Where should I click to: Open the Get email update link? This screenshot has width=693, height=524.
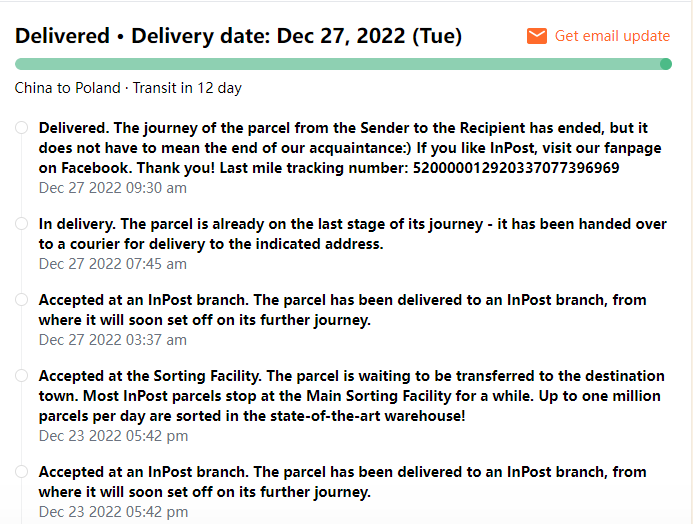click(x=612, y=36)
